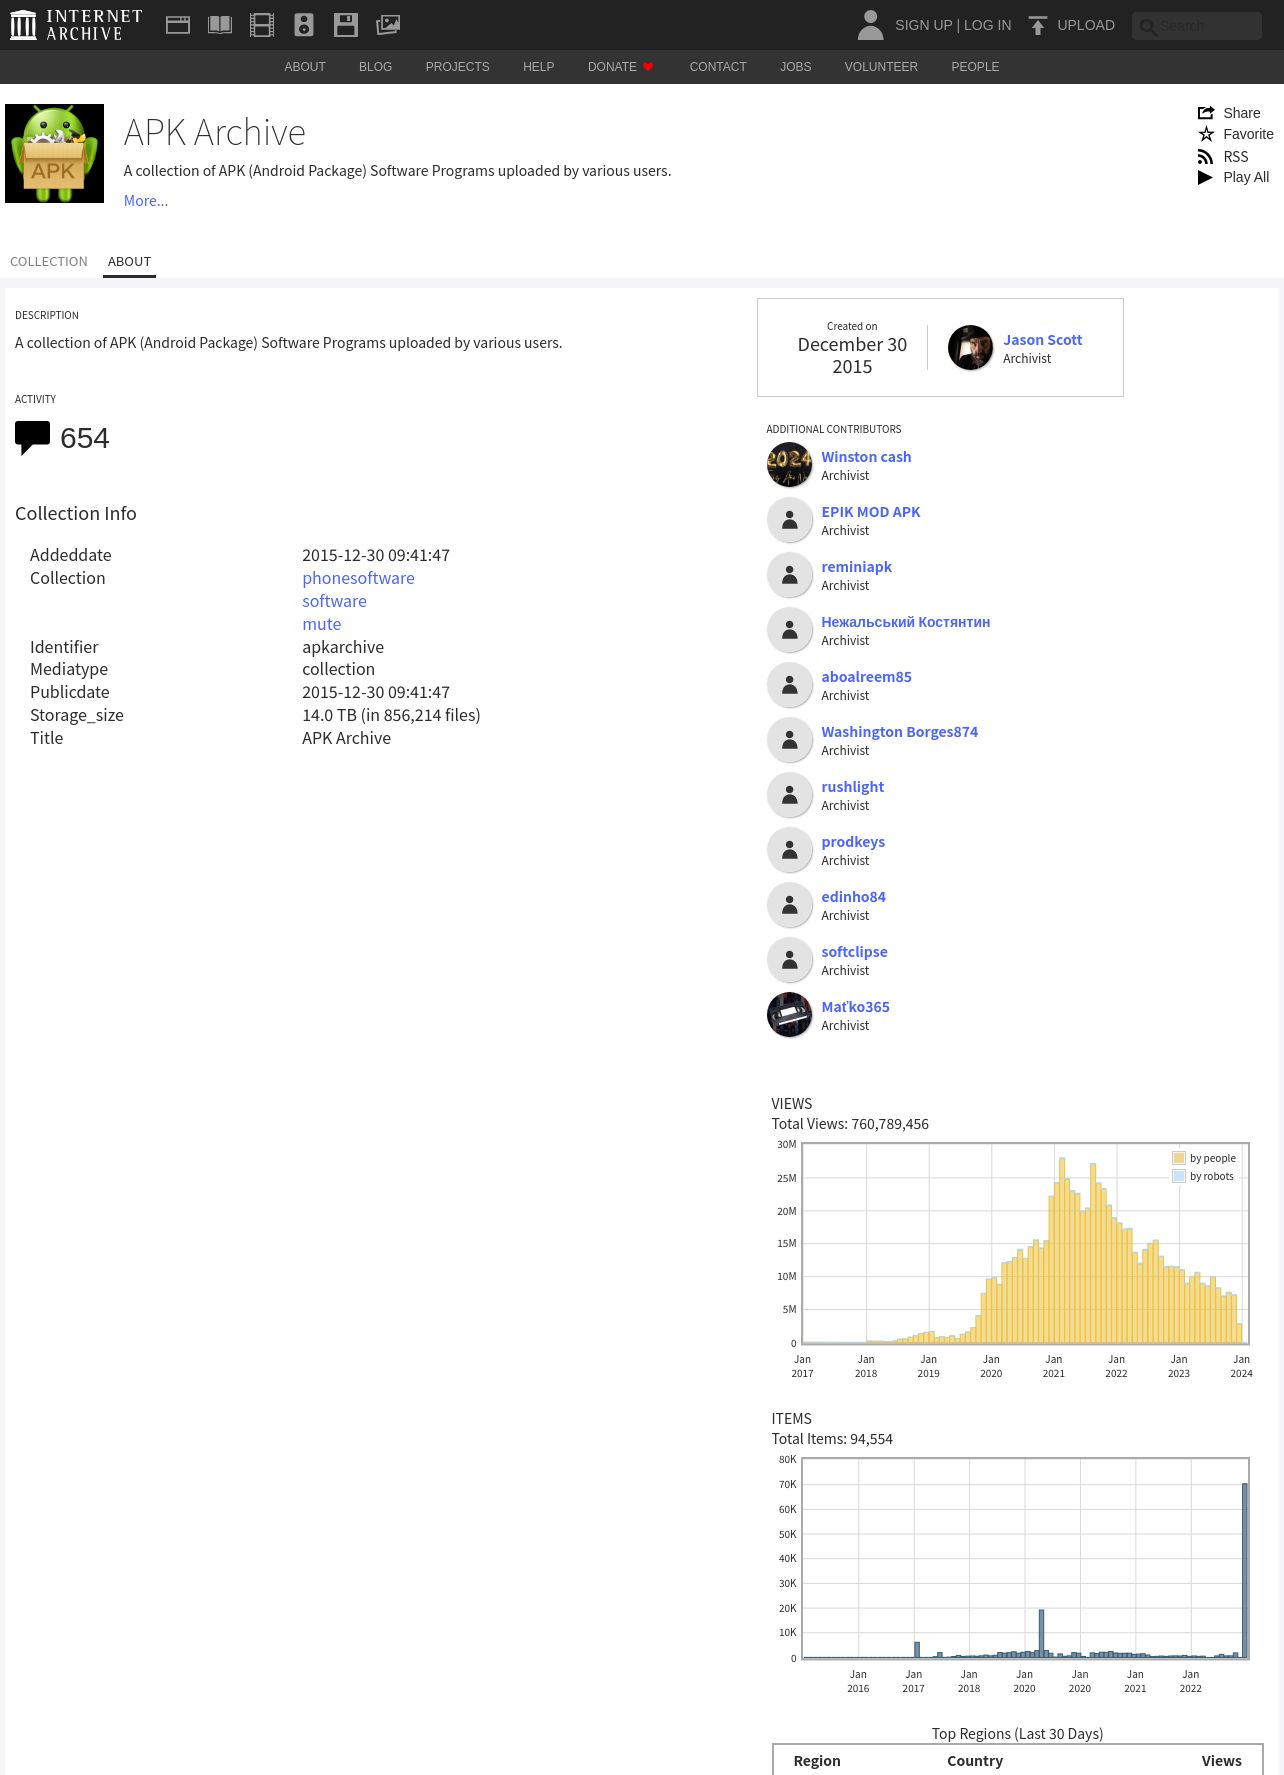Open Jason Scott's profile link
Screen dimensions: 1284x1775
pos(1042,340)
